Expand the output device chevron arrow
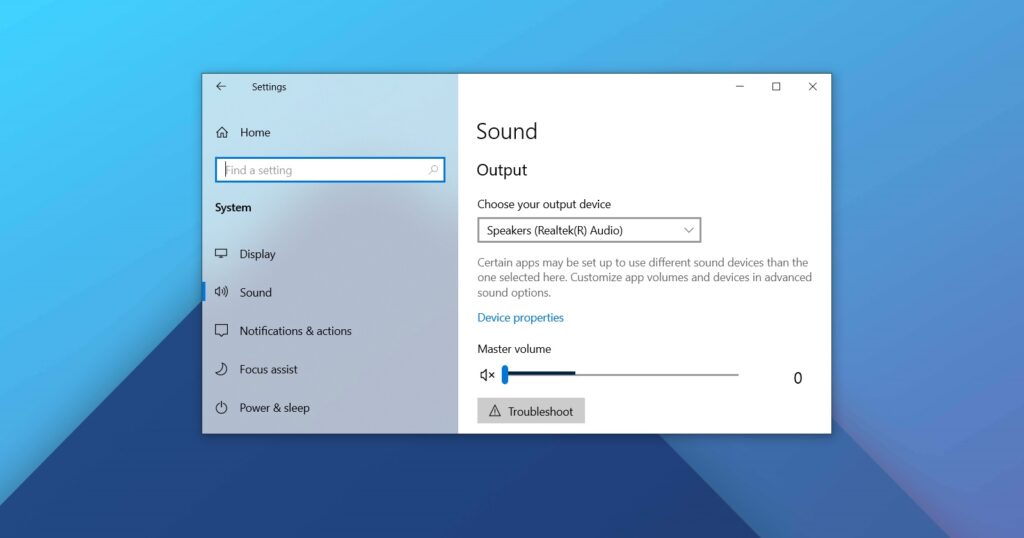Image resolution: width=1024 pixels, height=538 pixels. [x=688, y=230]
